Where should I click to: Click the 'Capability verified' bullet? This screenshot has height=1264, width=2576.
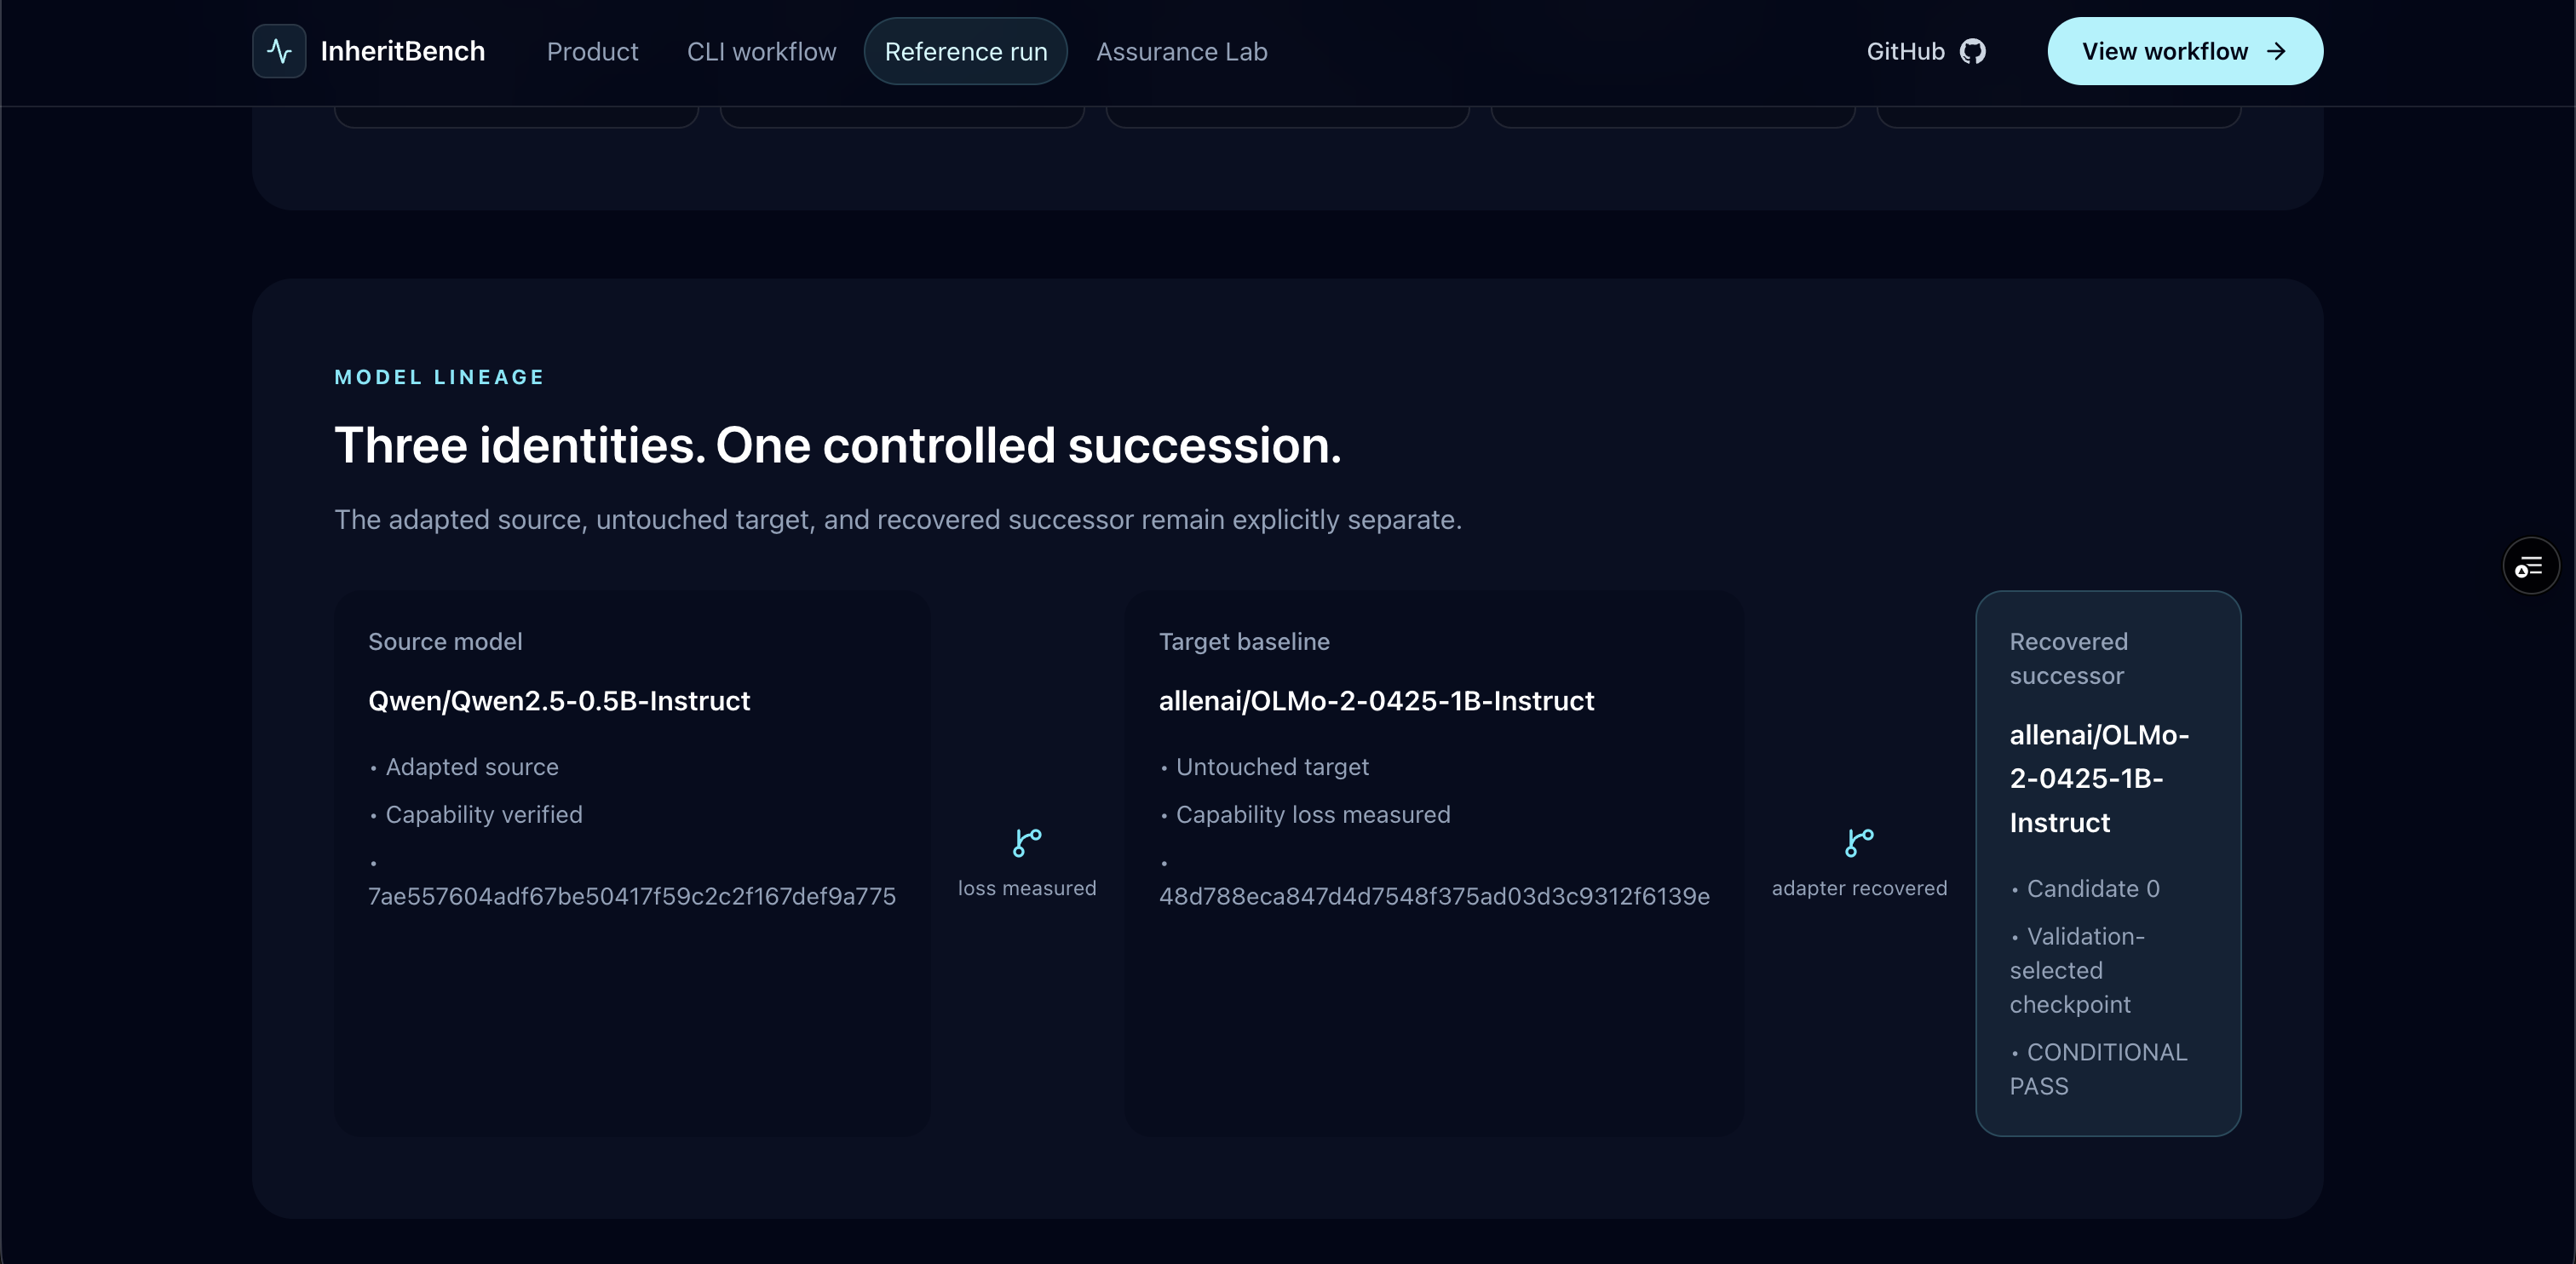(x=476, y=815)
